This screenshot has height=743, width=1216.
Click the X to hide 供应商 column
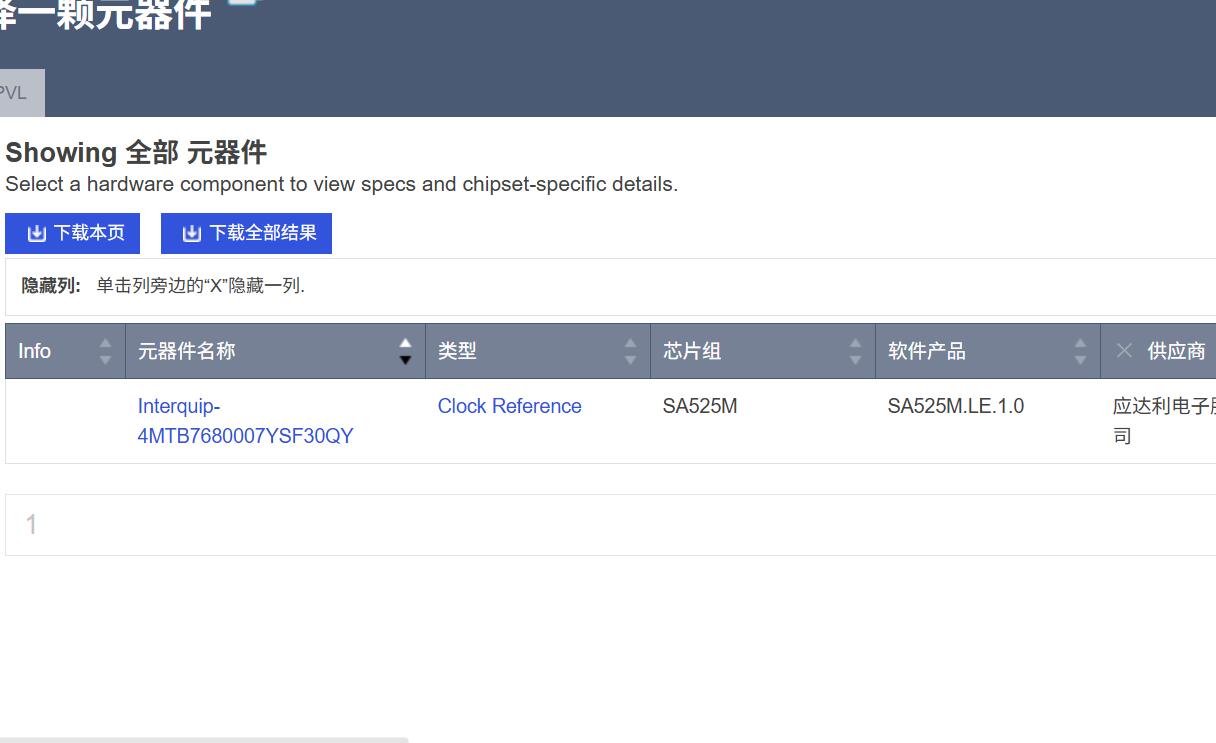1124,351
